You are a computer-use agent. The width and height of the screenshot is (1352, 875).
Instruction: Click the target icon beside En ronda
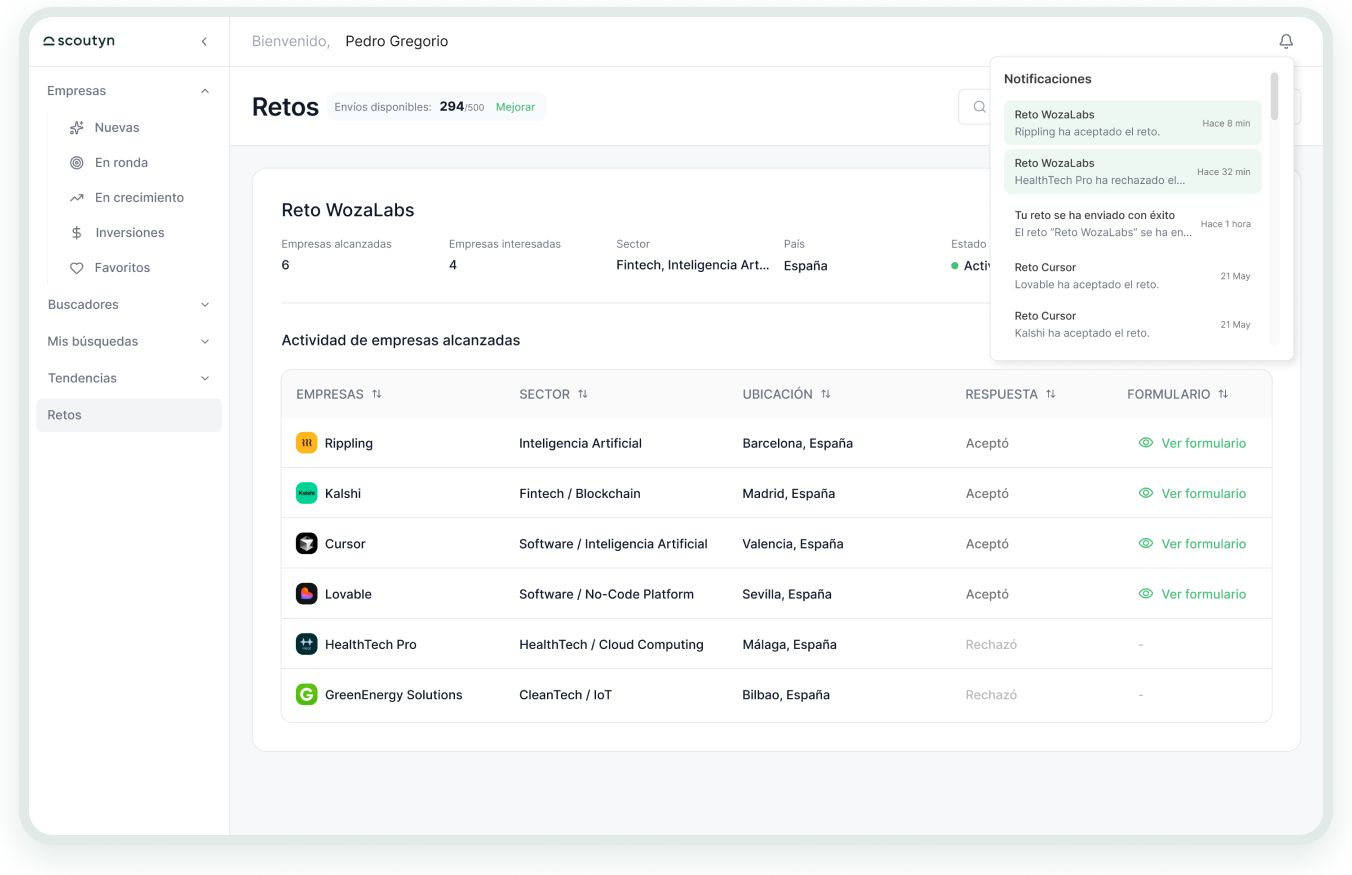pyautogui.click(x=76, y=163)
